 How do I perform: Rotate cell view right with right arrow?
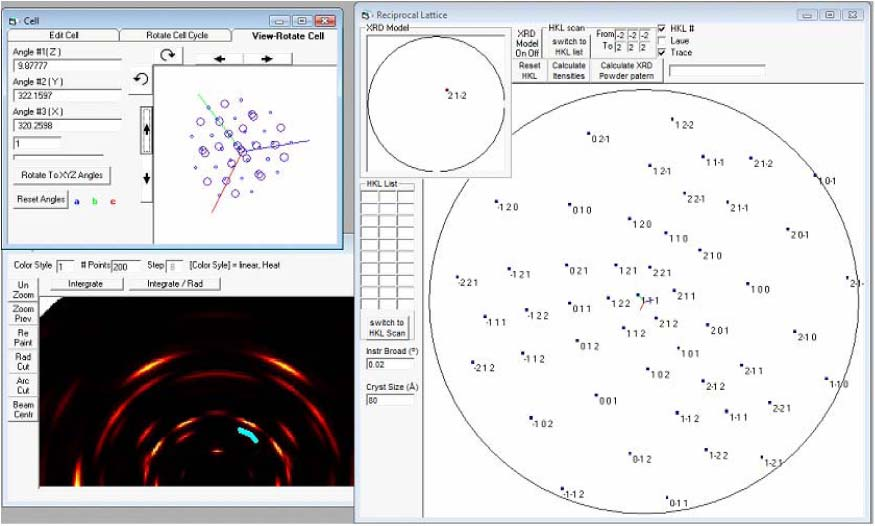pyautogui.click(x=267, y=59)
